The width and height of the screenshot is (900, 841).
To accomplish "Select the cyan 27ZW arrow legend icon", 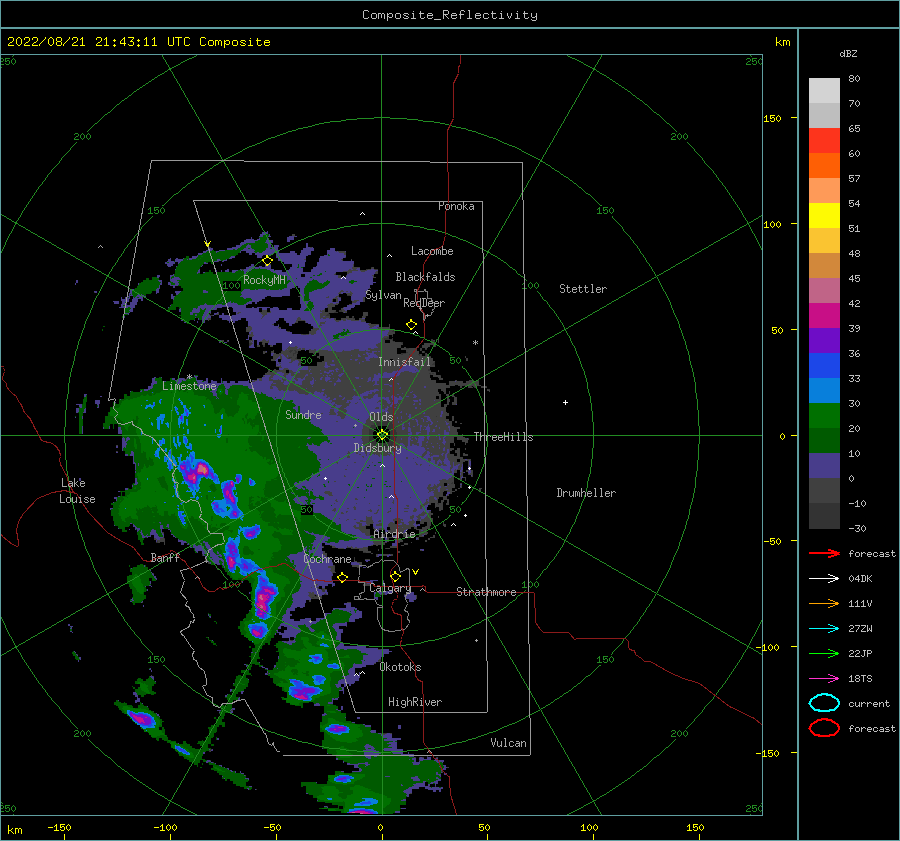I will [x=824, y=629].
